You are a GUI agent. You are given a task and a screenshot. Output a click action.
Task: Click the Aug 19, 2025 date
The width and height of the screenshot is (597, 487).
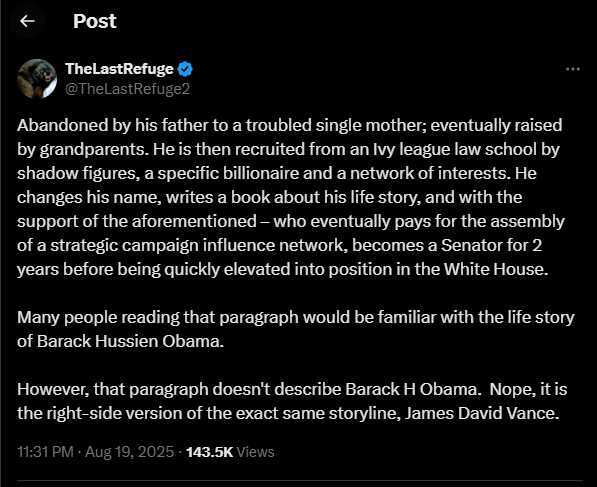tap(129, 452)
